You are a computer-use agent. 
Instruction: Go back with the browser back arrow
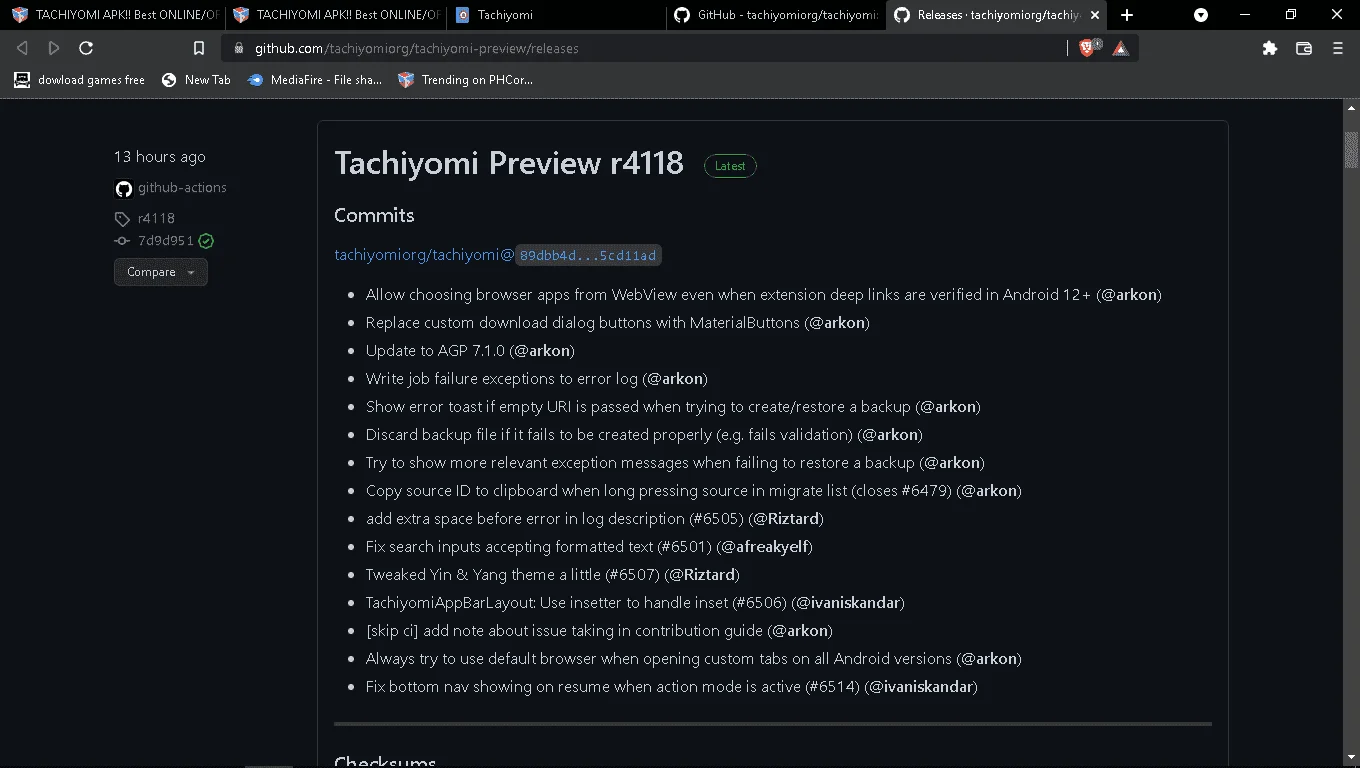pyautogui.click(x=22, y=48)
